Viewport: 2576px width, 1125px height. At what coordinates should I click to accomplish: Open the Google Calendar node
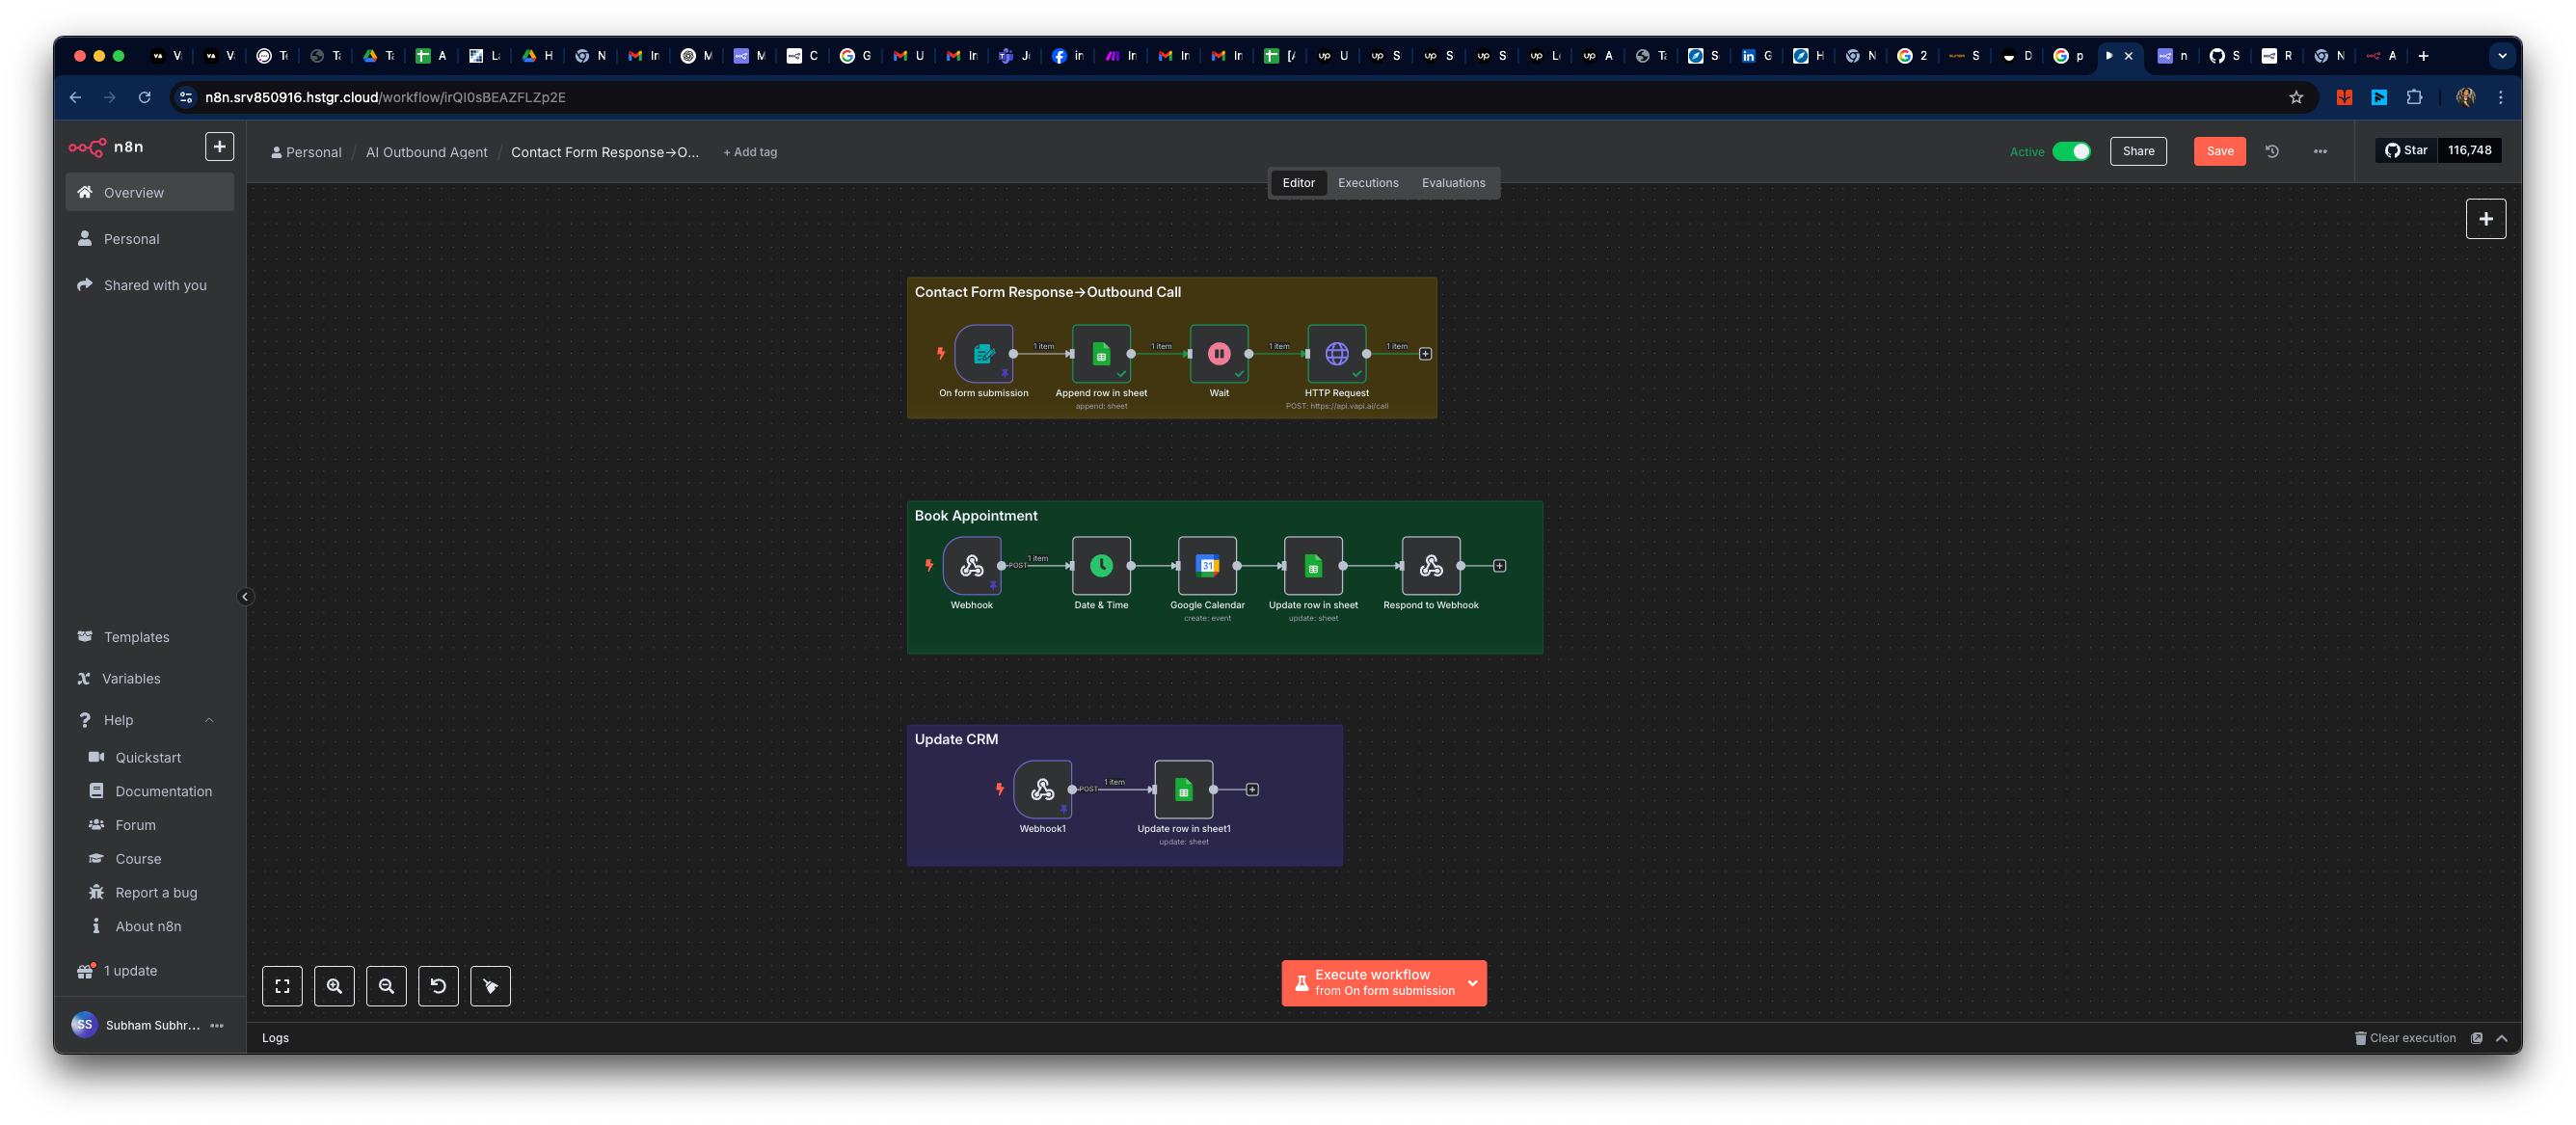(1207, 565)
